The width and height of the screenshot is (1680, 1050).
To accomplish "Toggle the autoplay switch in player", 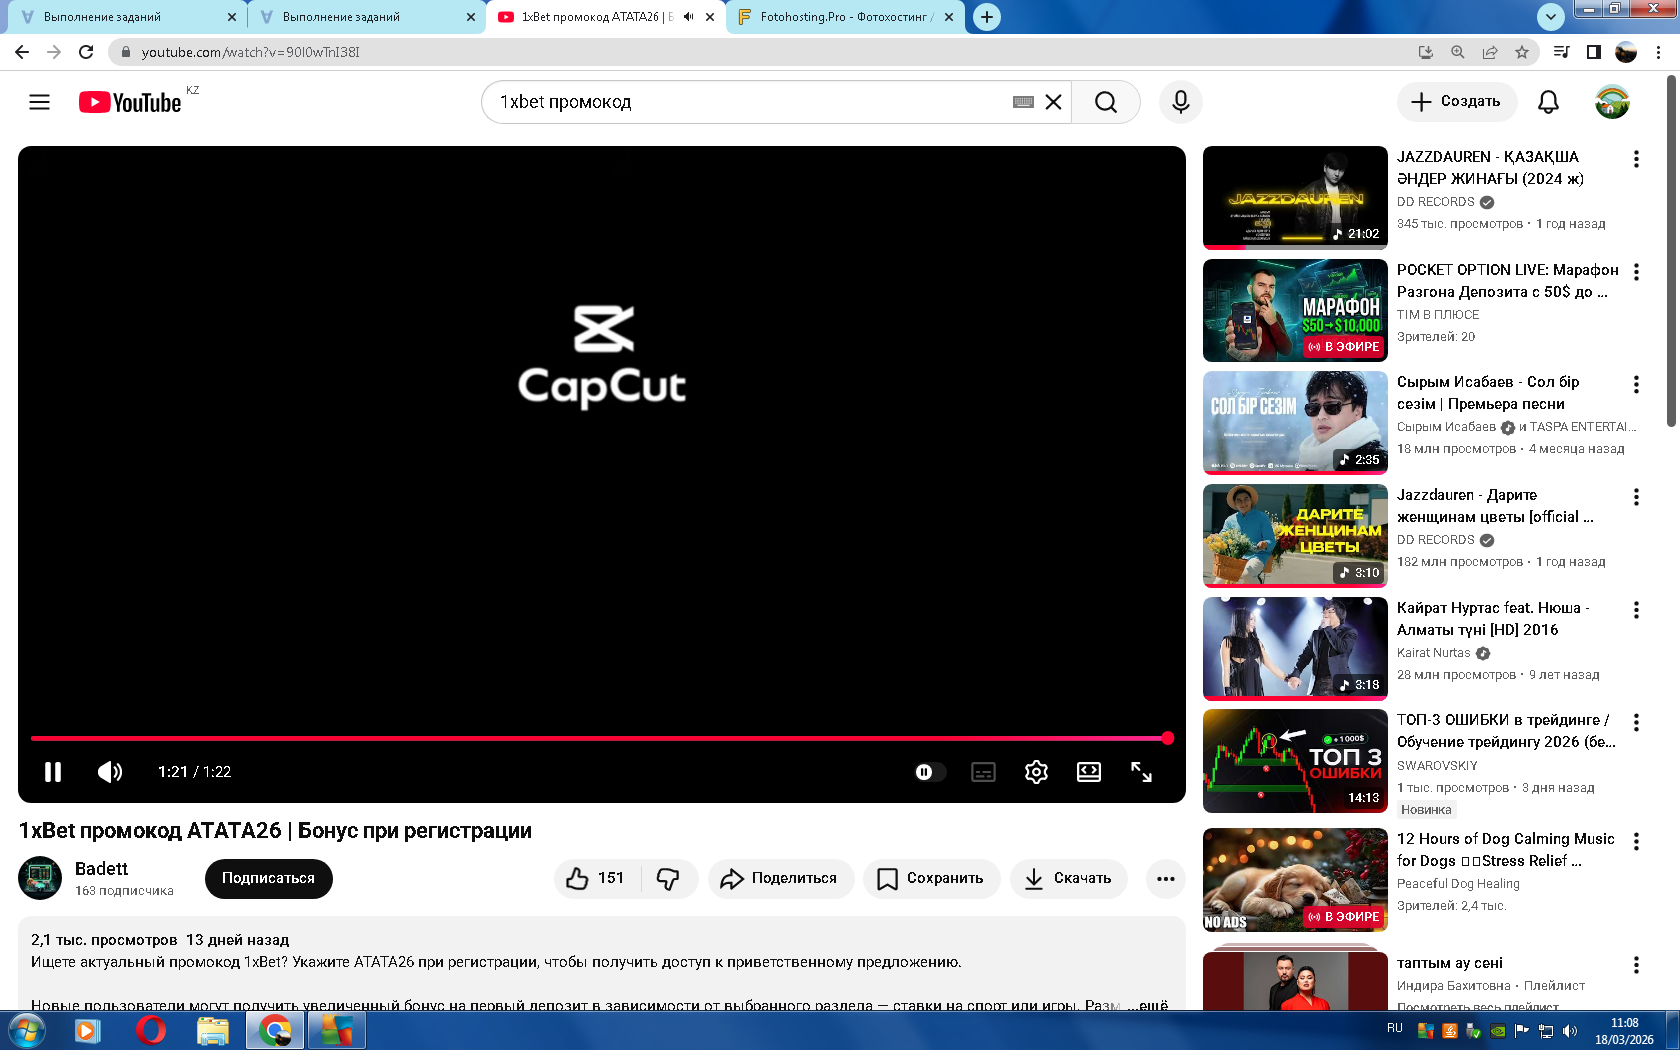I will [x=929, y=772].
